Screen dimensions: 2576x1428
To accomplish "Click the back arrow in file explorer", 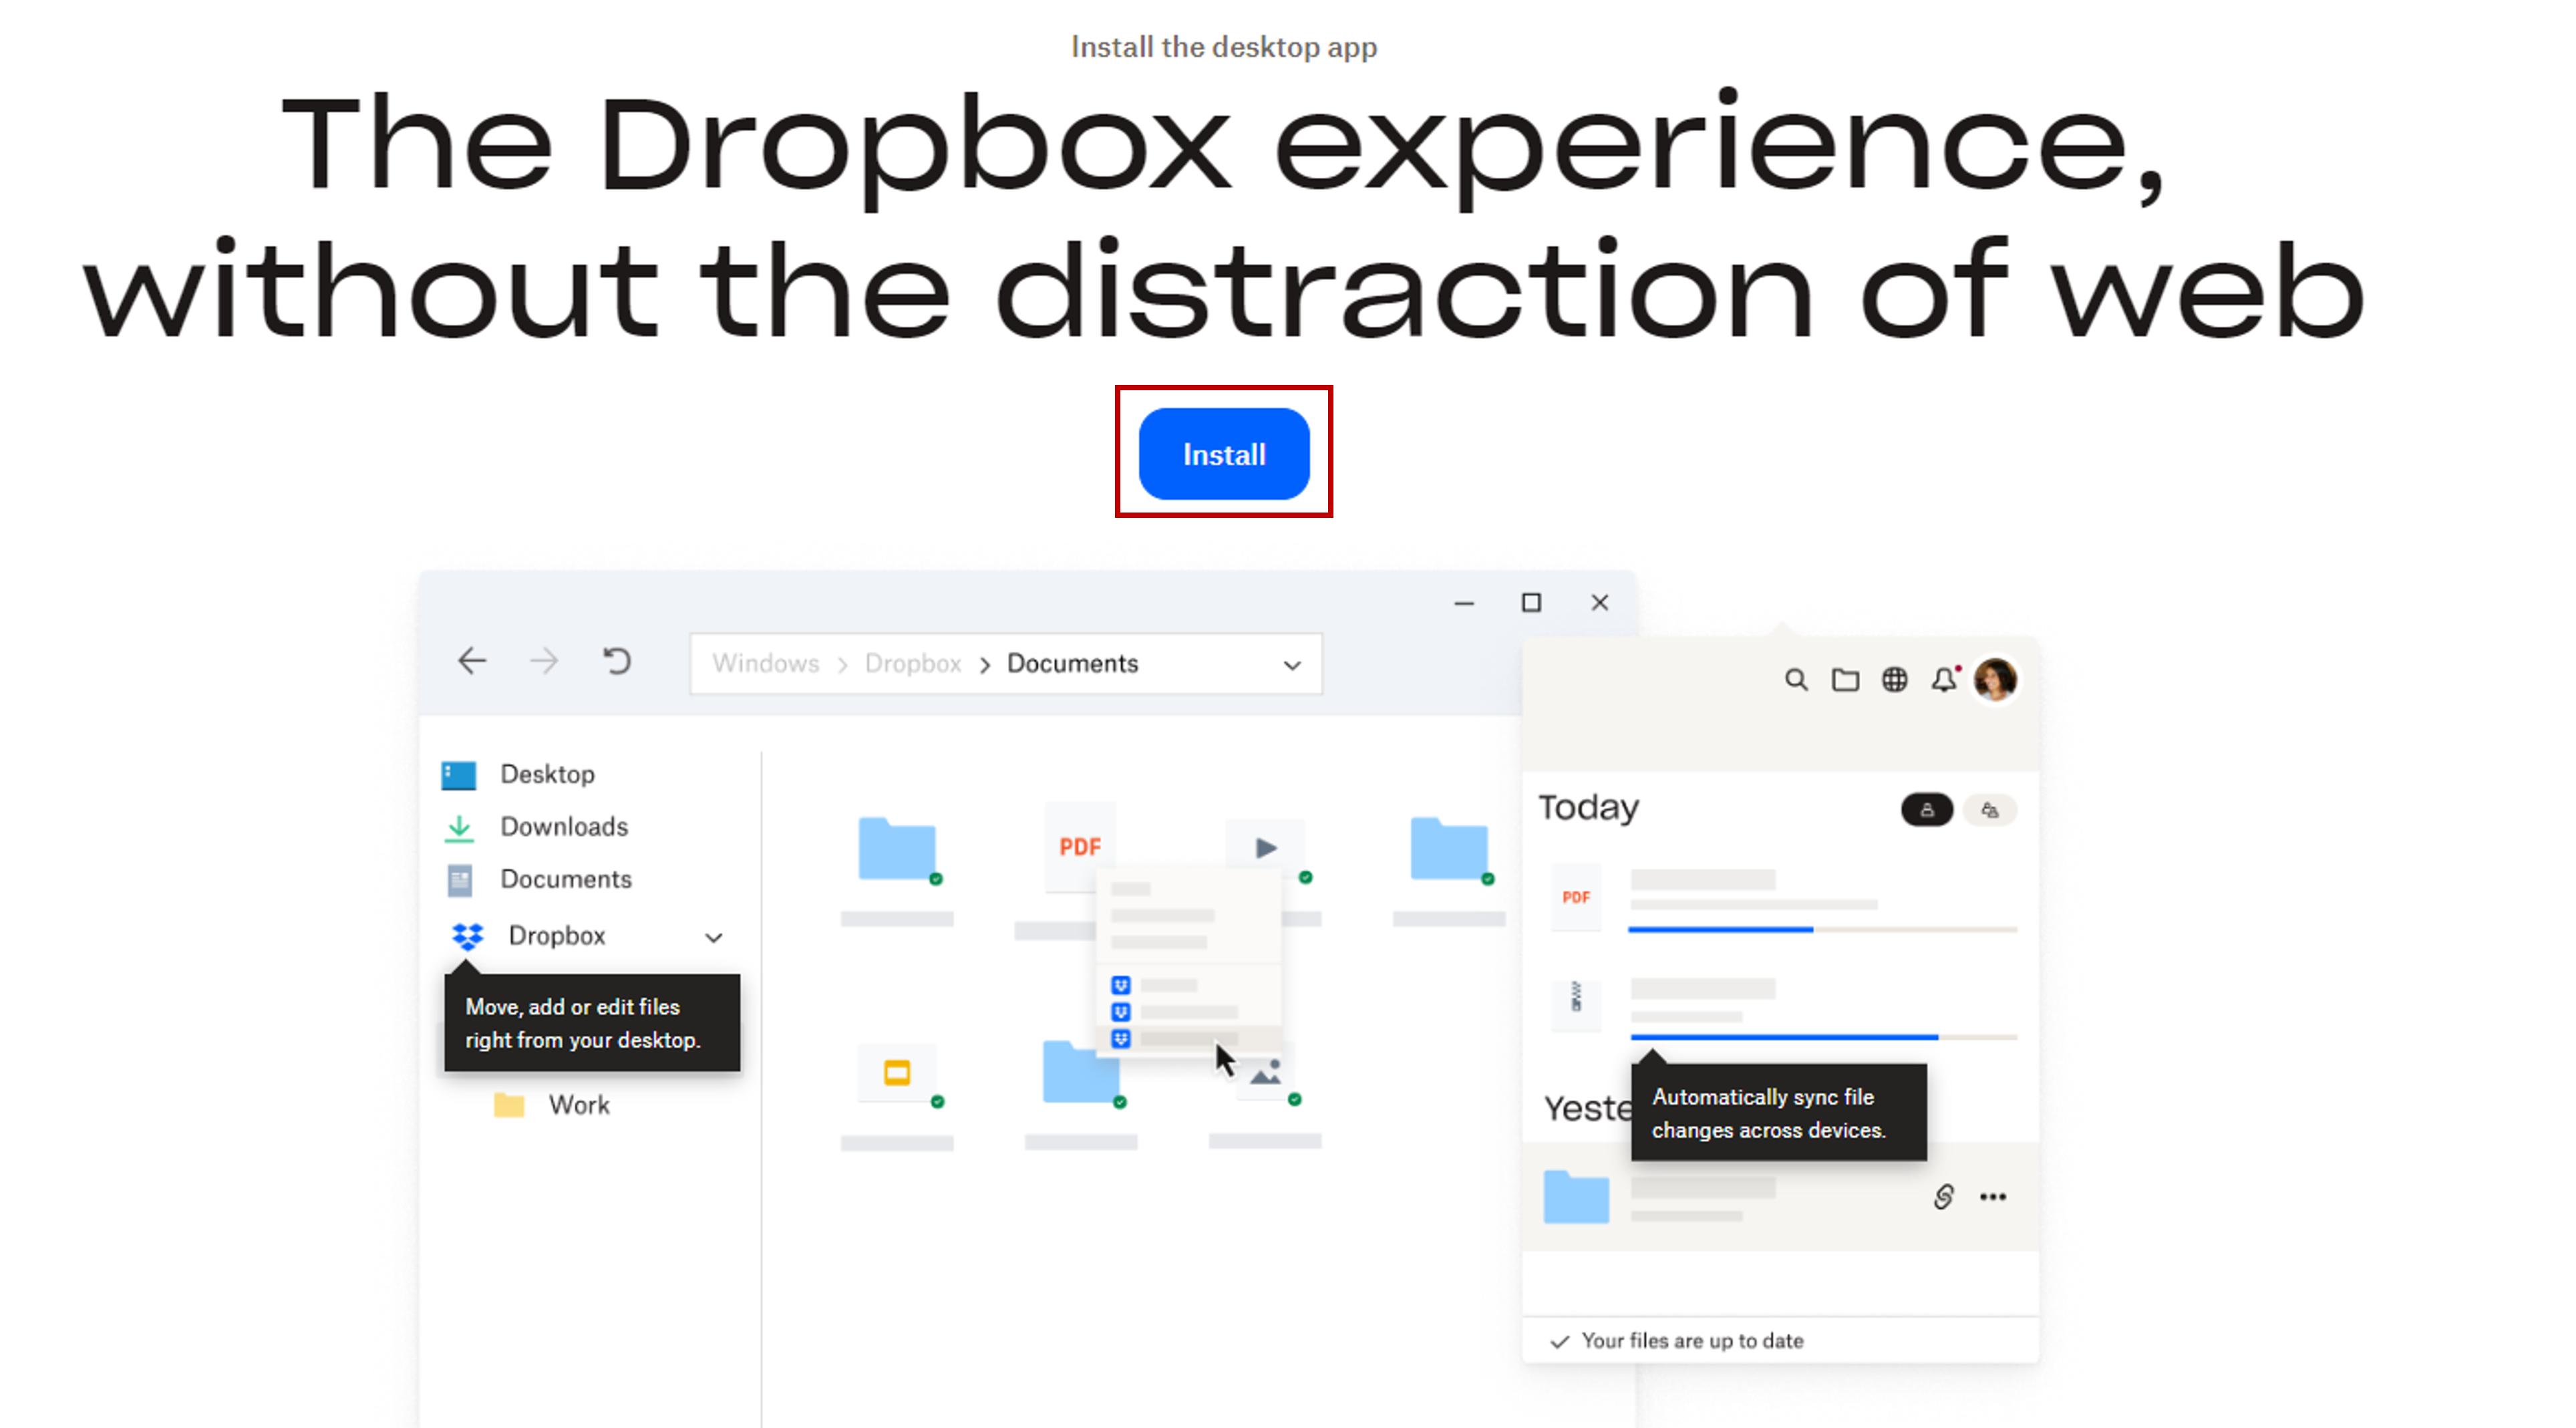I will [x=472, y=661].
